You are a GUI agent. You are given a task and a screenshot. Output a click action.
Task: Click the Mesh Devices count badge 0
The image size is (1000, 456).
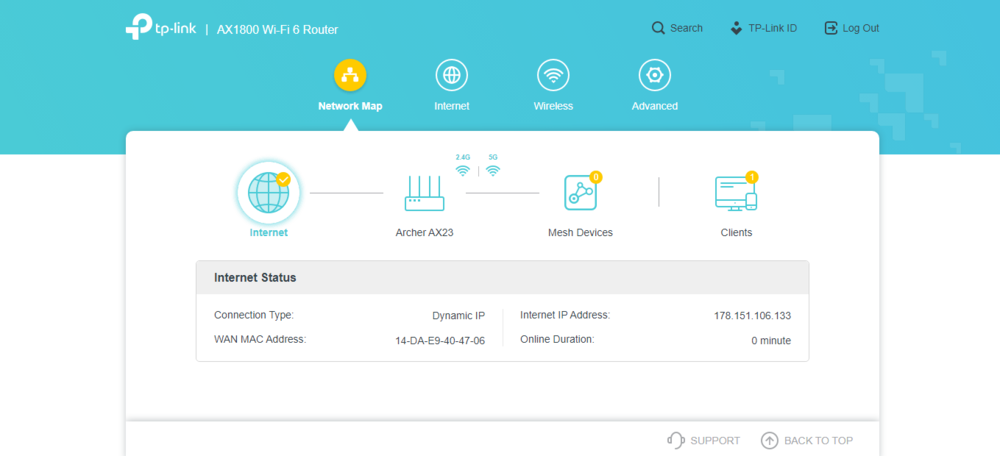pyautogui.click(x=596, y=177)
